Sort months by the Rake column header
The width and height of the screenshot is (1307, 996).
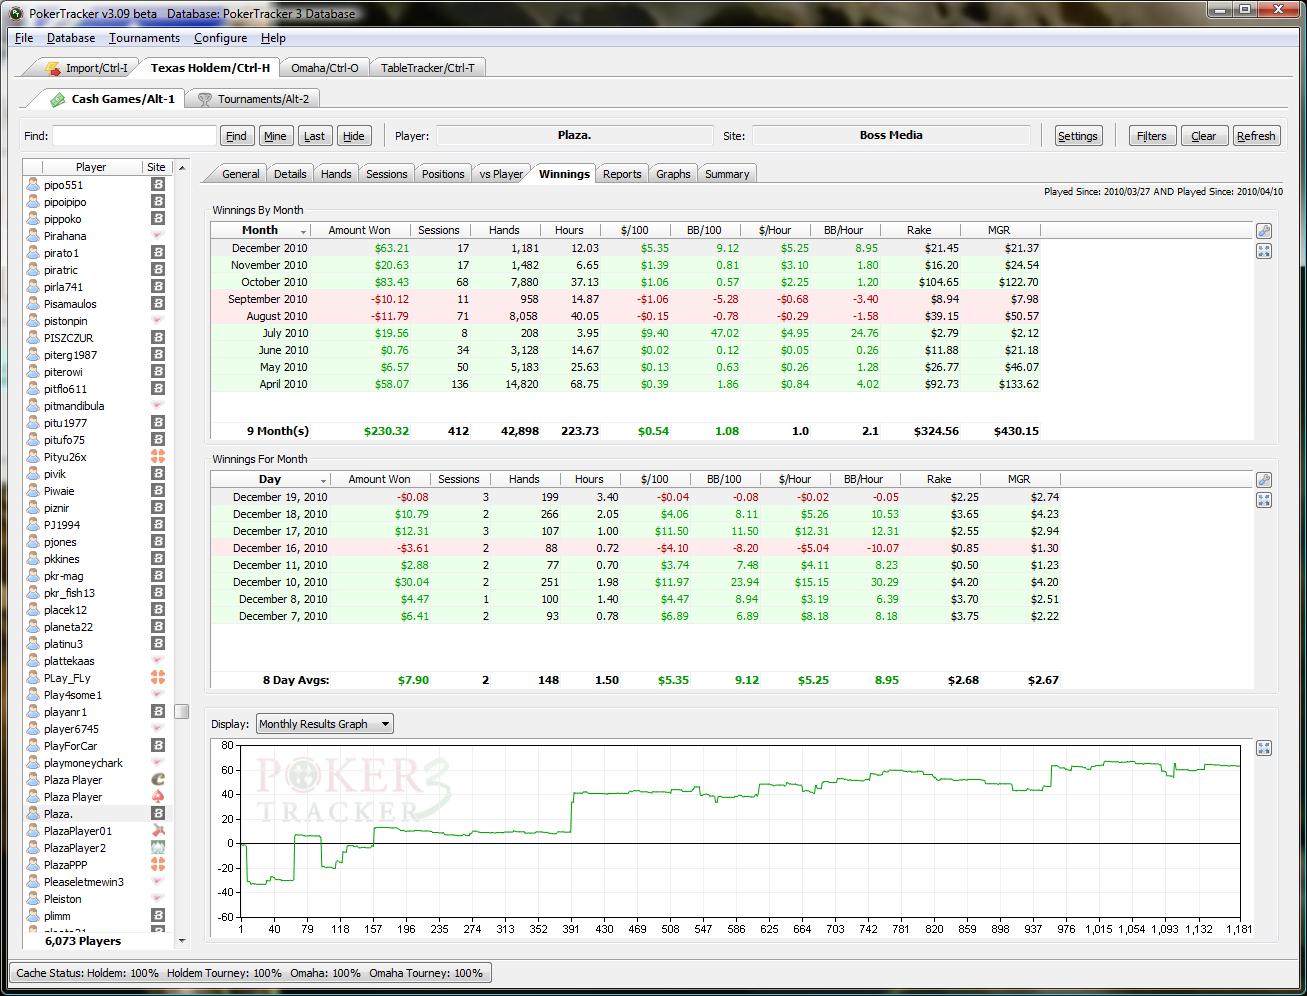pos(919,230)
